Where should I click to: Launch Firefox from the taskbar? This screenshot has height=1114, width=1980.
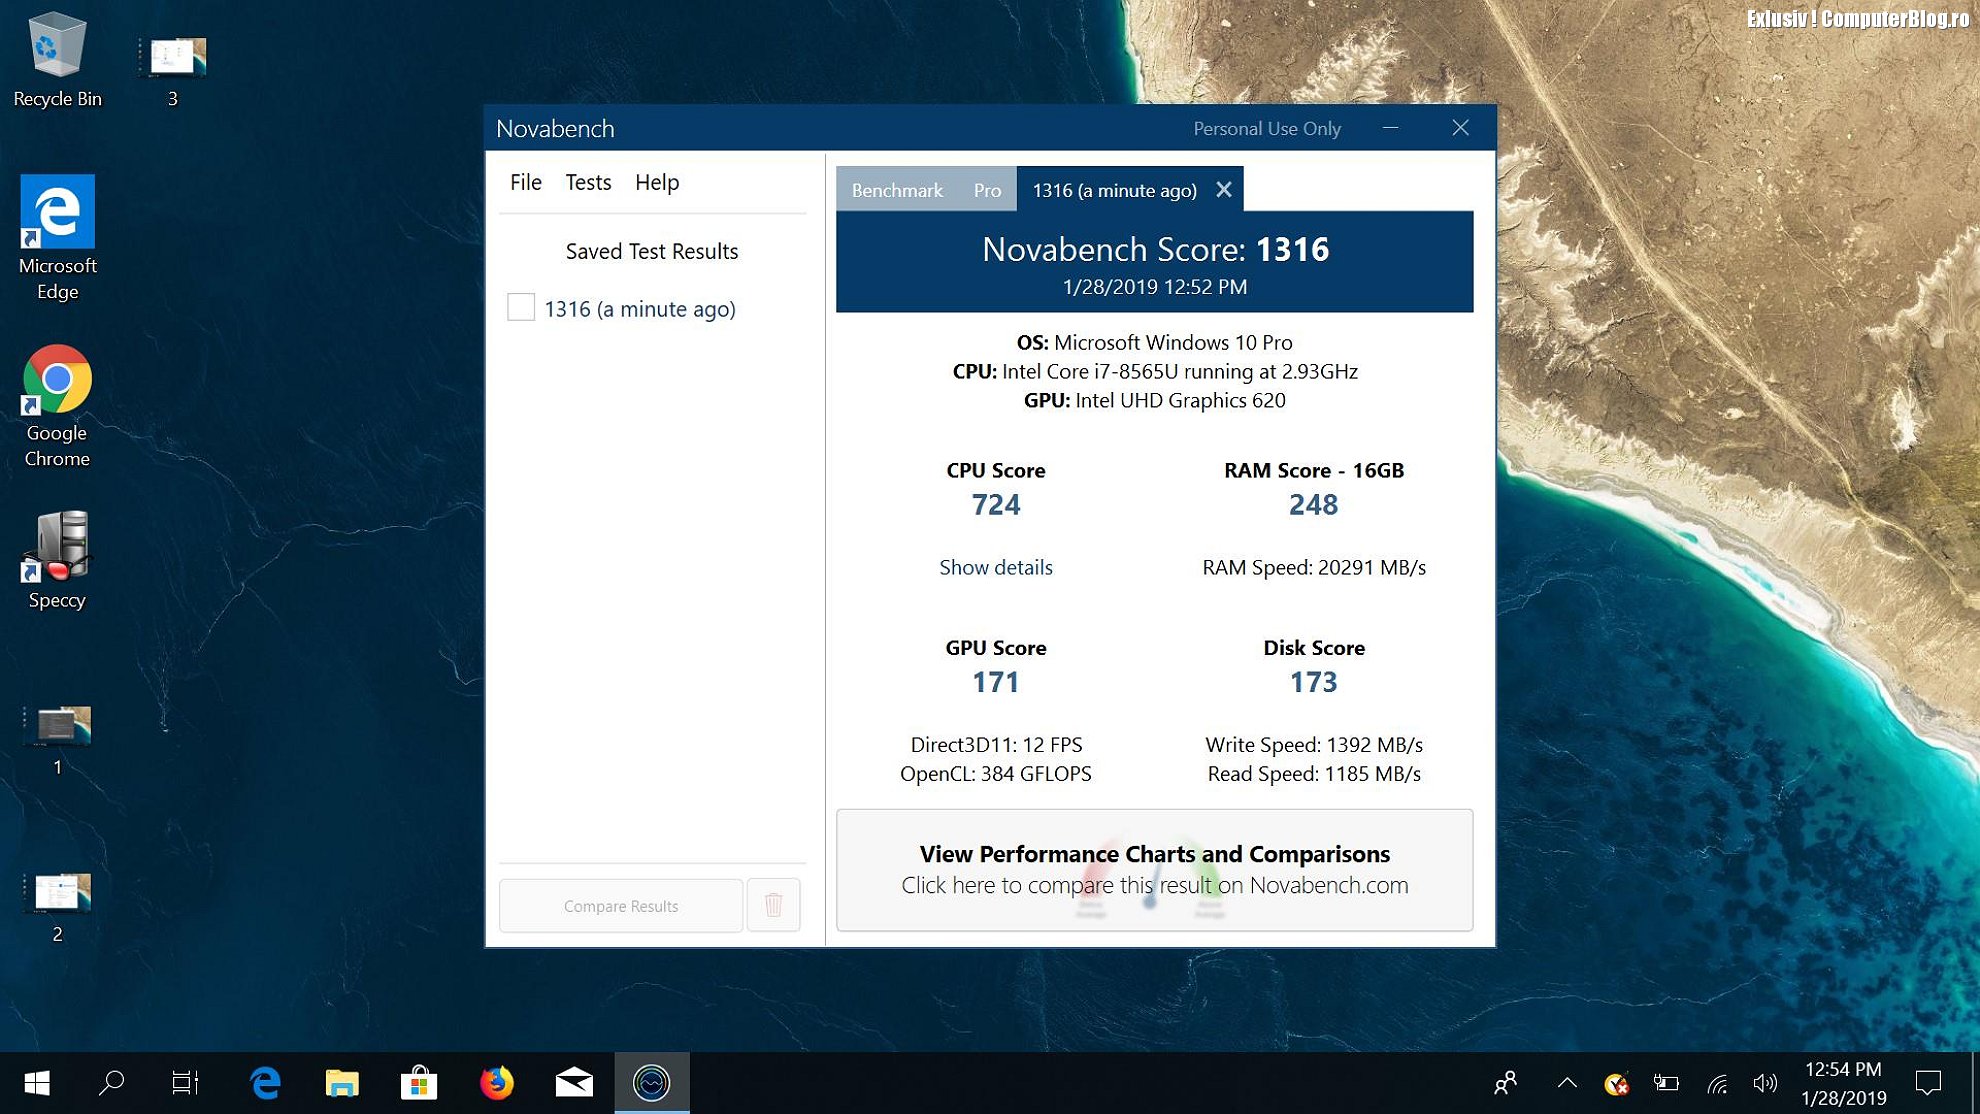[x=496, y=1082]
